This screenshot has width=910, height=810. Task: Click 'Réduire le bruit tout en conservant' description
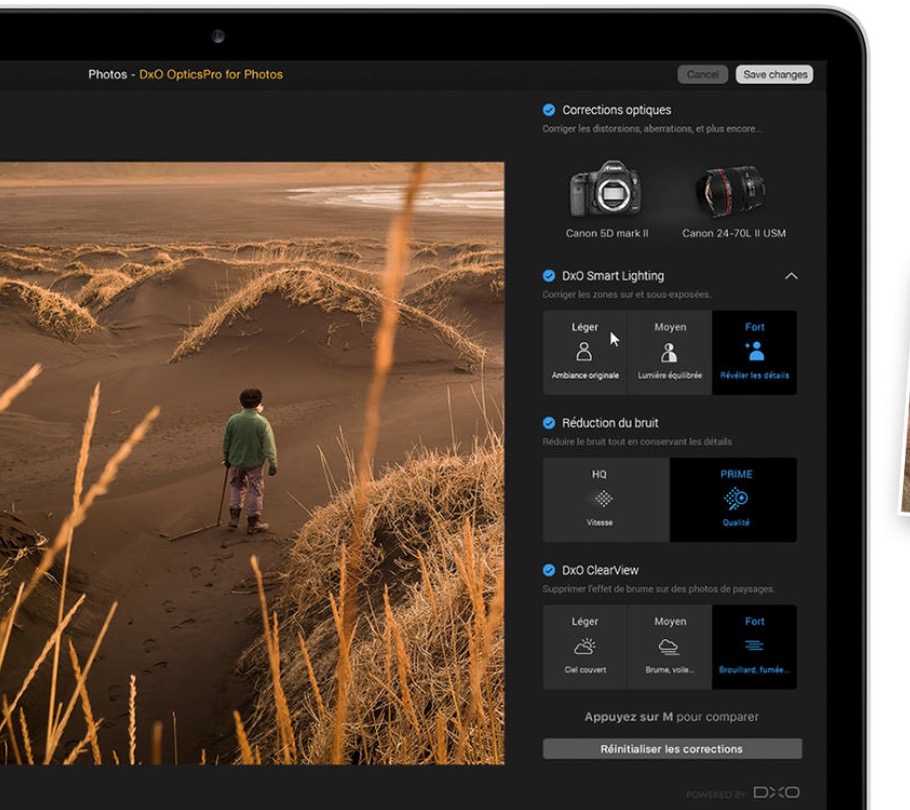[637, 442]
